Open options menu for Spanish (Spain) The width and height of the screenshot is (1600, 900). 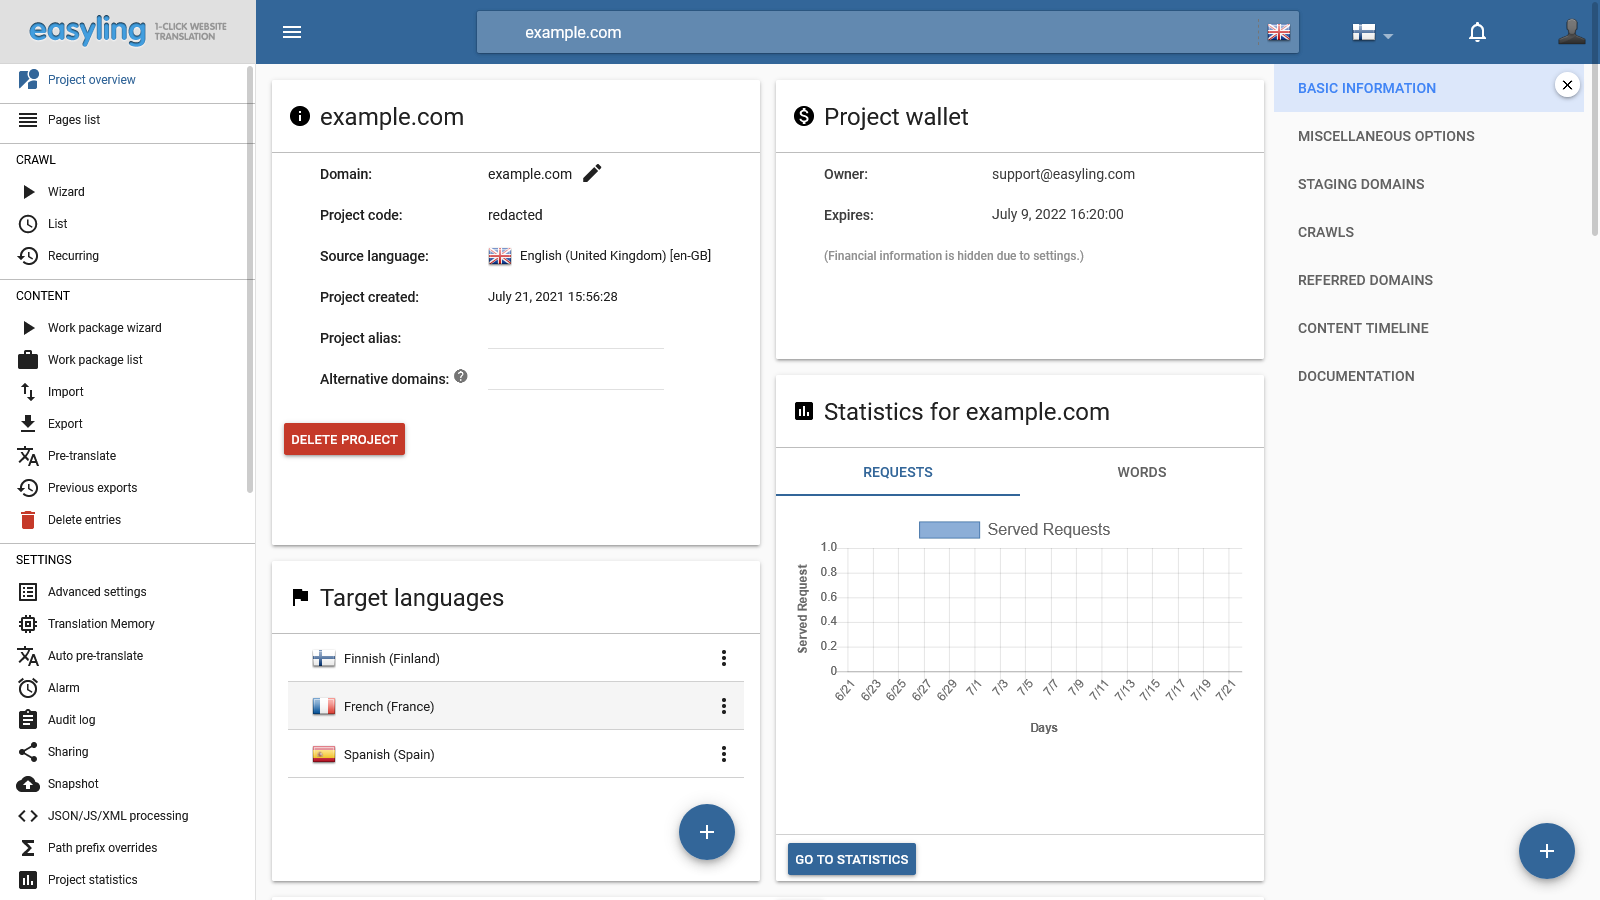[724, 754]
